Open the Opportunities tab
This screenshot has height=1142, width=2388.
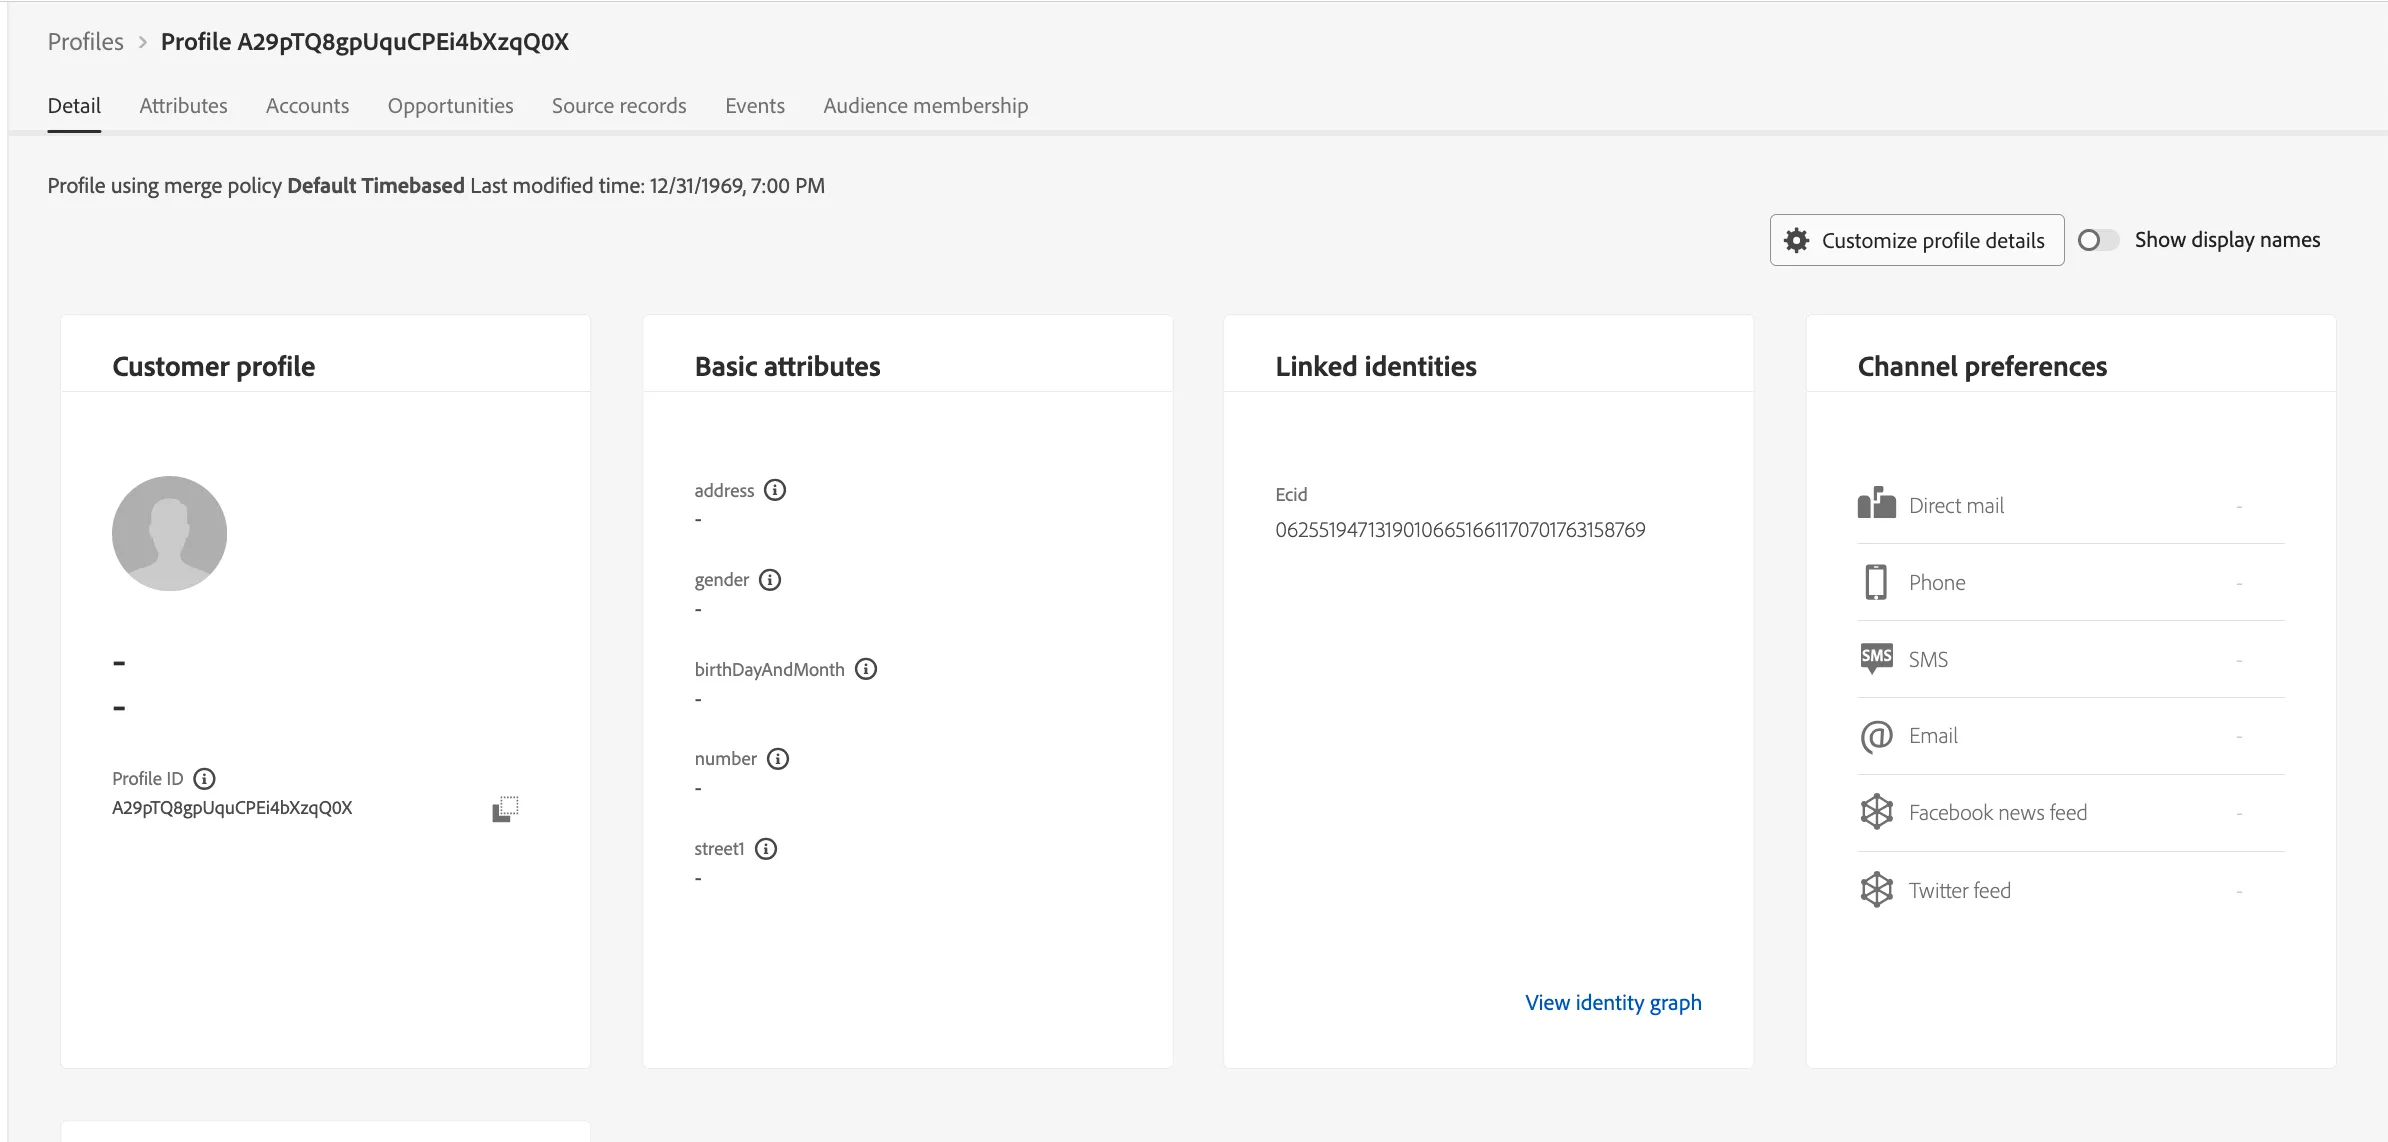[451, 106]
